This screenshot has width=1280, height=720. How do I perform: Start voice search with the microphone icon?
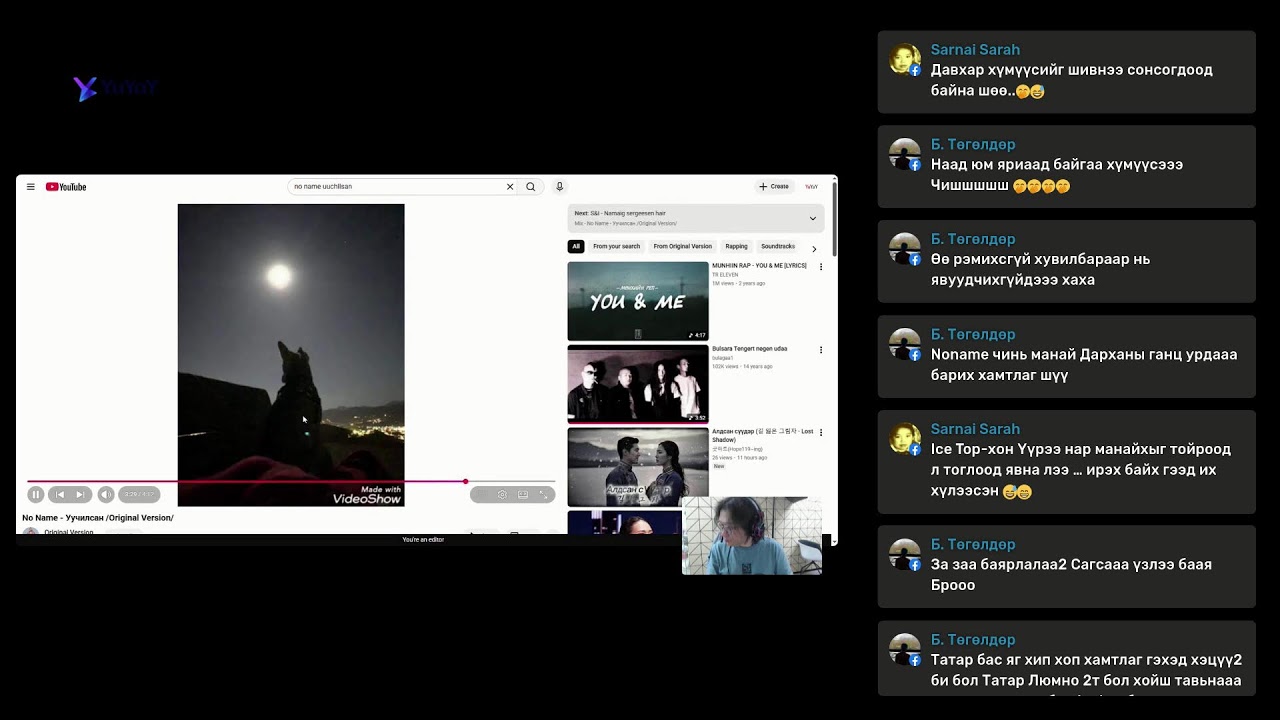point(560,187)
